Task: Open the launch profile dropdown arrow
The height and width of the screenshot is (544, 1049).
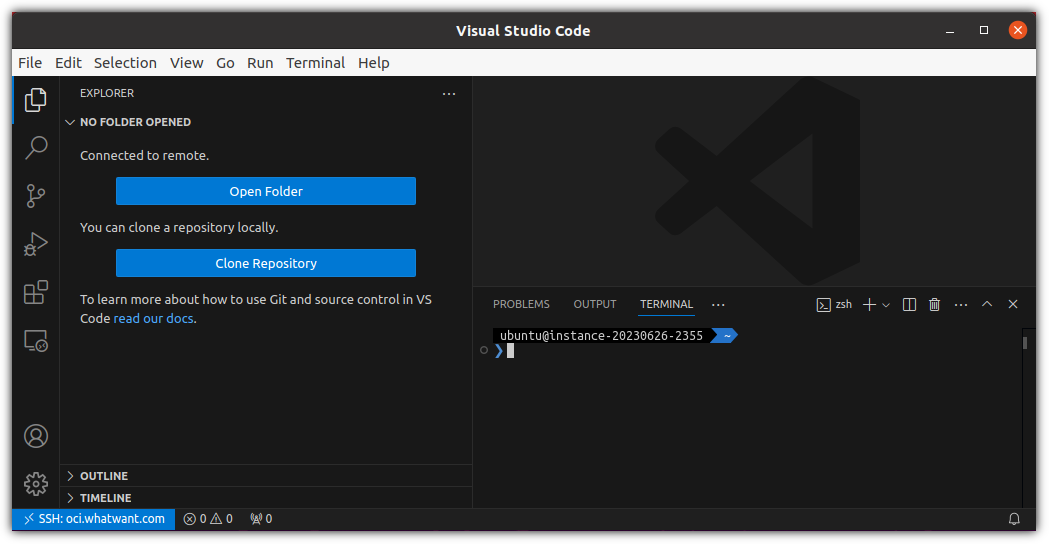Action: click(886, 305)
